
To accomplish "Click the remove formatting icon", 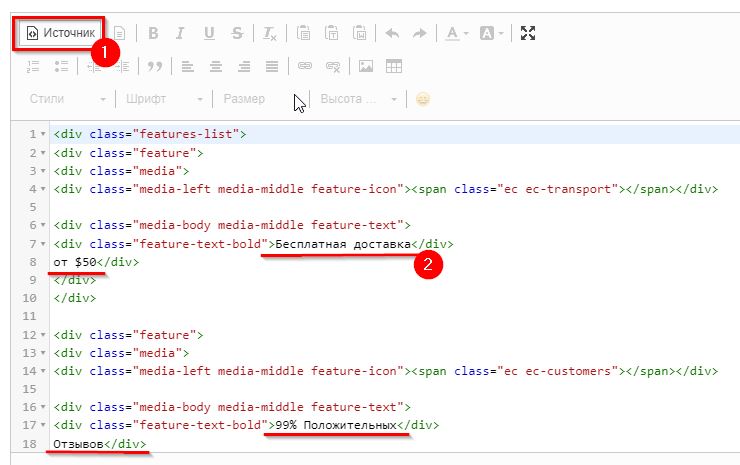I will [270, 33].
